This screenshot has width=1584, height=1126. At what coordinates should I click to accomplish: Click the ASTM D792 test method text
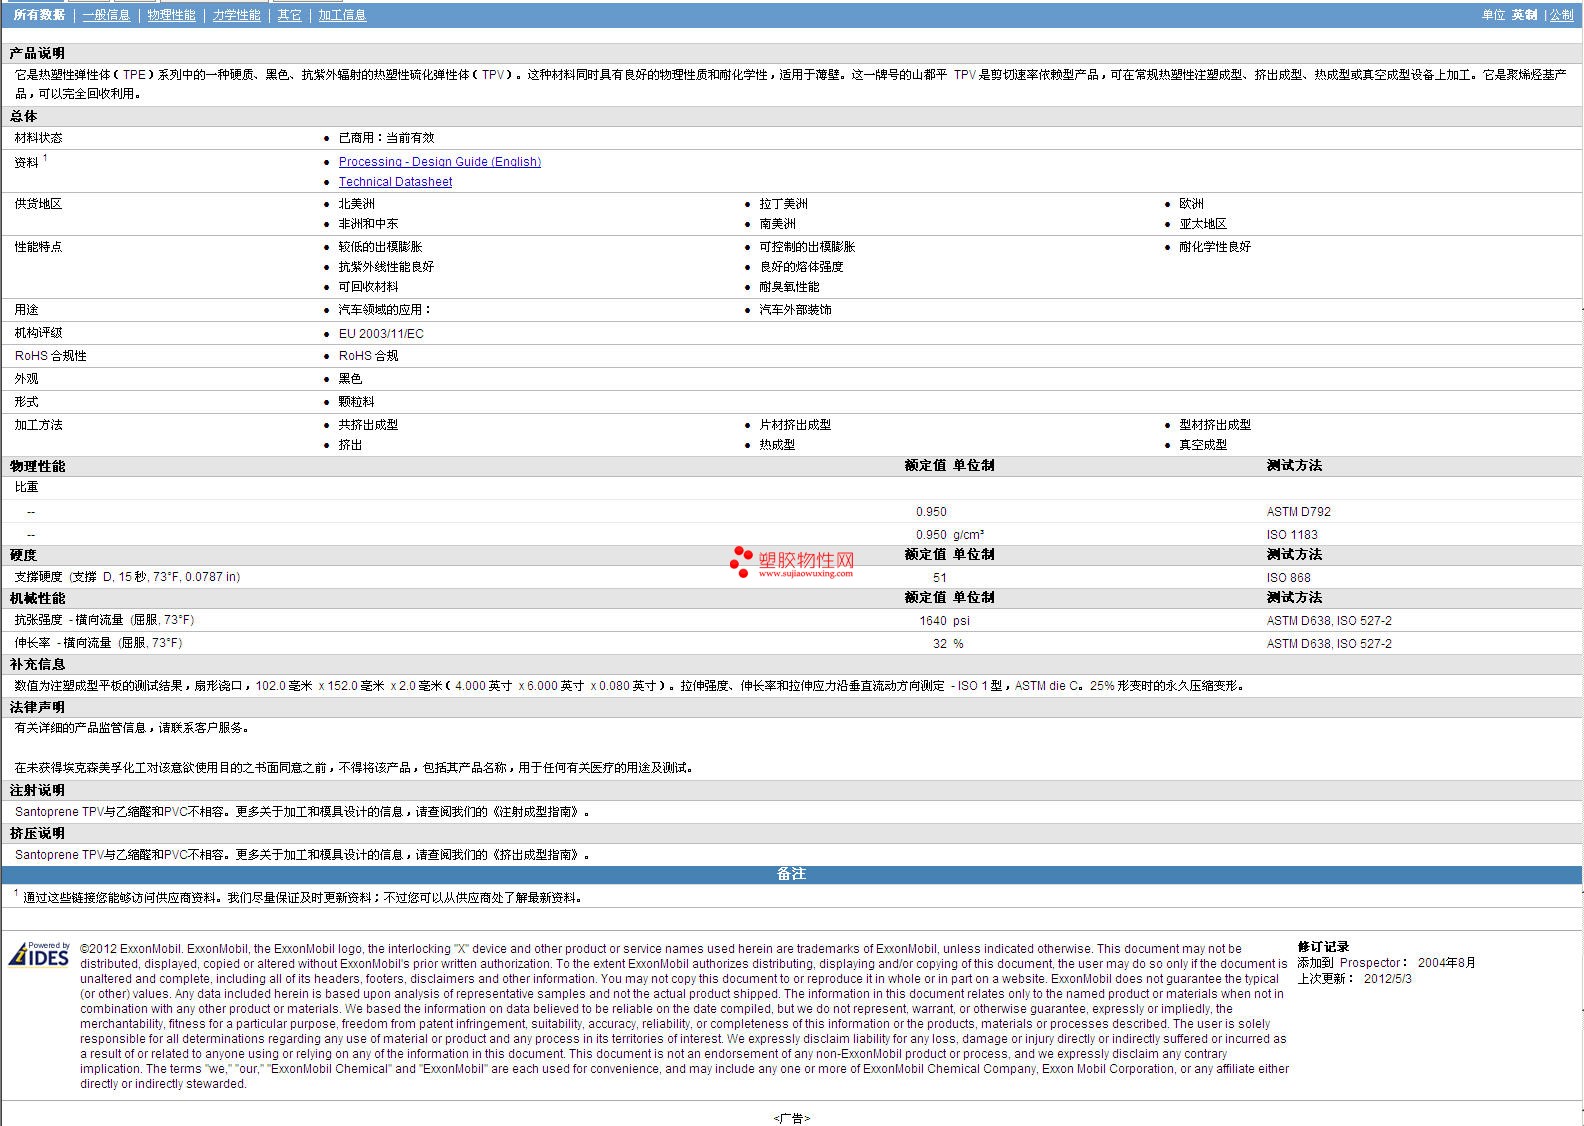click(1298, 512)
